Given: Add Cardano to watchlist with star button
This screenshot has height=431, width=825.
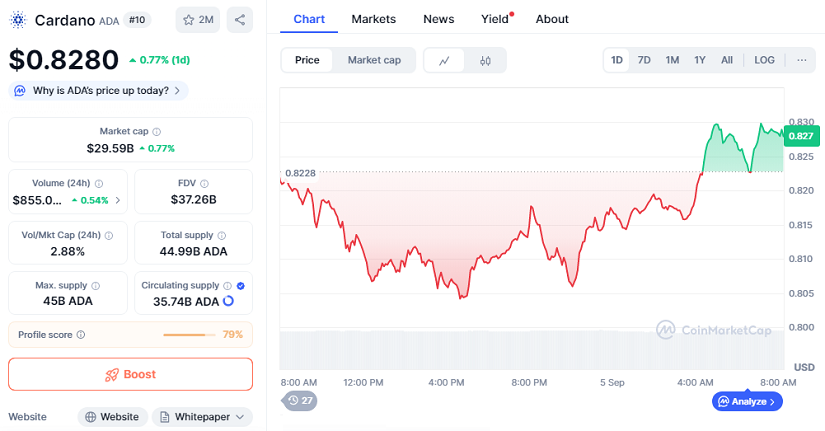Looking at the screenshot, I should (198, 20).
